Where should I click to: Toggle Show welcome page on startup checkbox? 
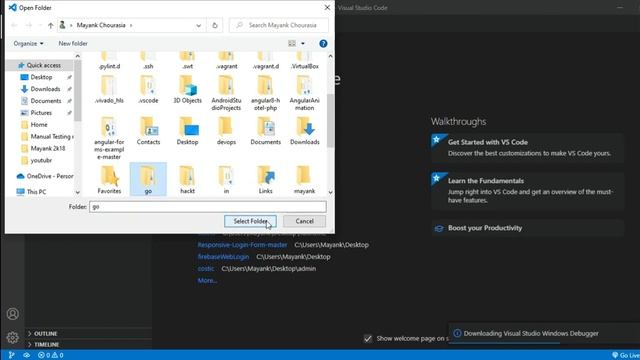click(368, 338)
